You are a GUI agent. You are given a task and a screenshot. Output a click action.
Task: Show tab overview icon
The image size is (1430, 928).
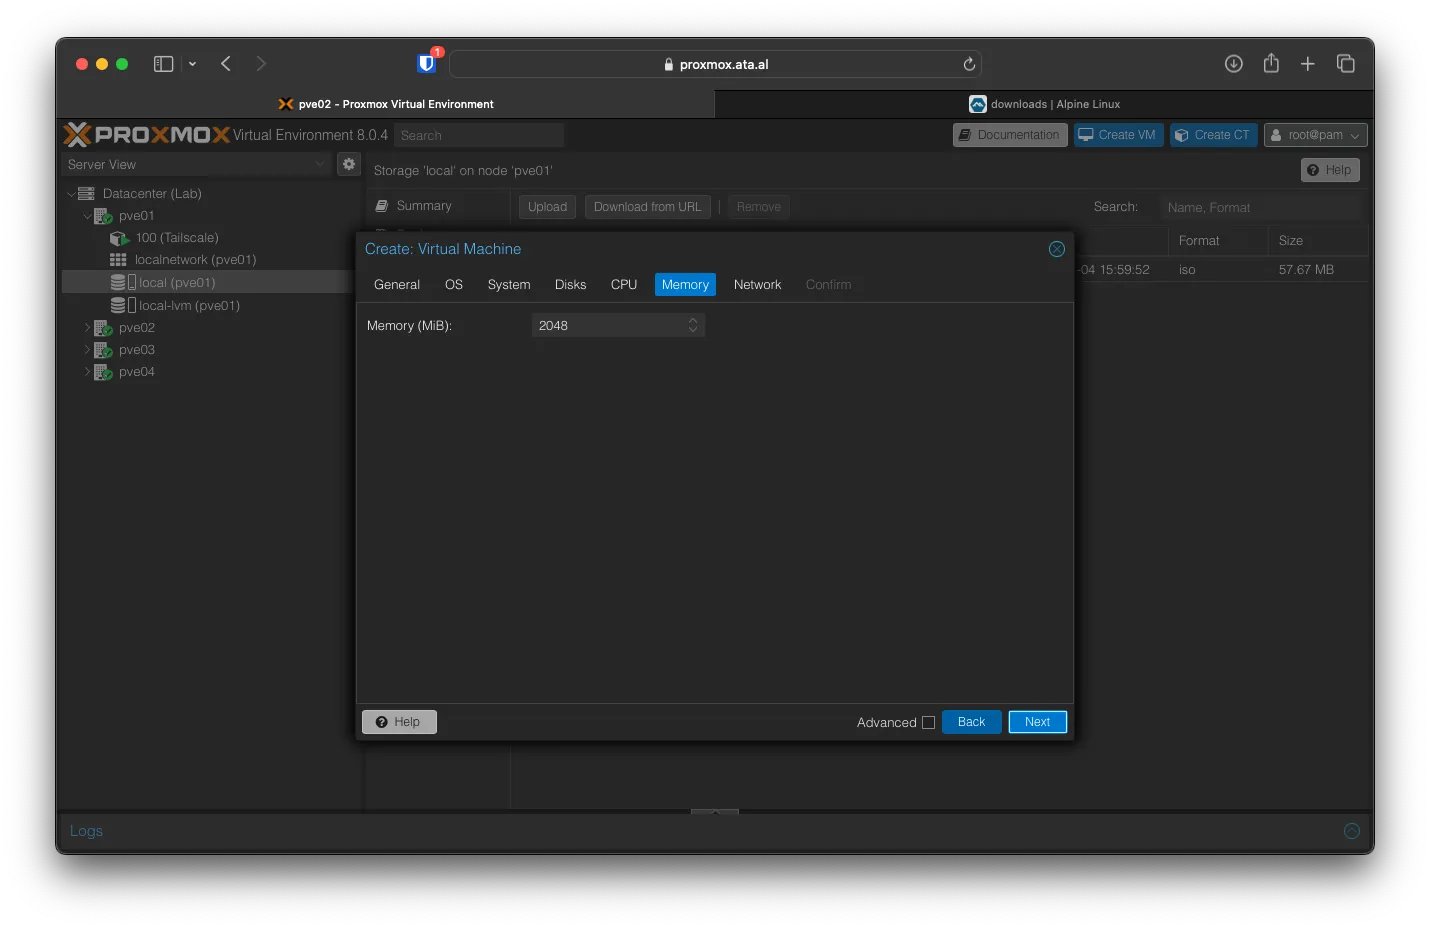(1346, 64)
